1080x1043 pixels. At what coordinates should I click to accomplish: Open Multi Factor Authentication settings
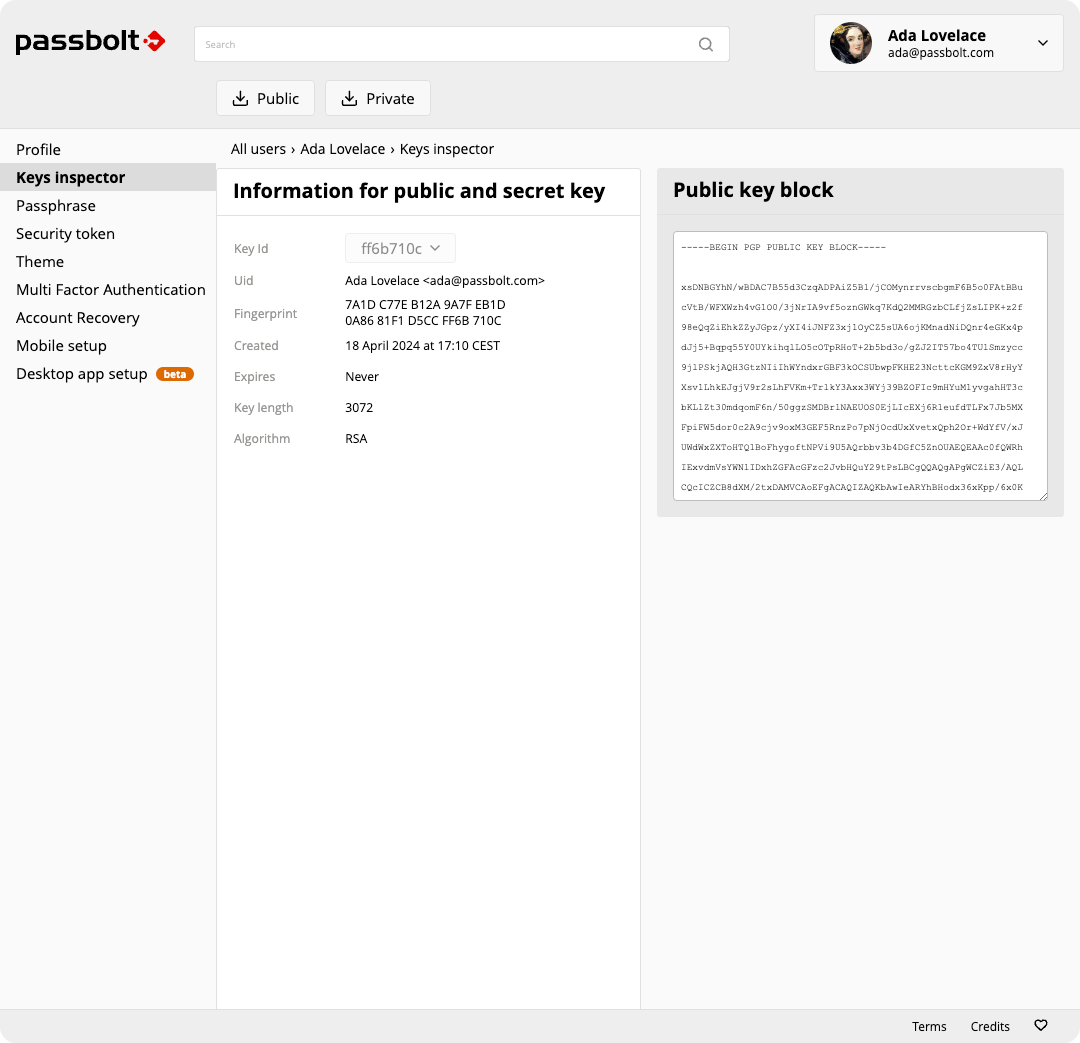(111, 290)
